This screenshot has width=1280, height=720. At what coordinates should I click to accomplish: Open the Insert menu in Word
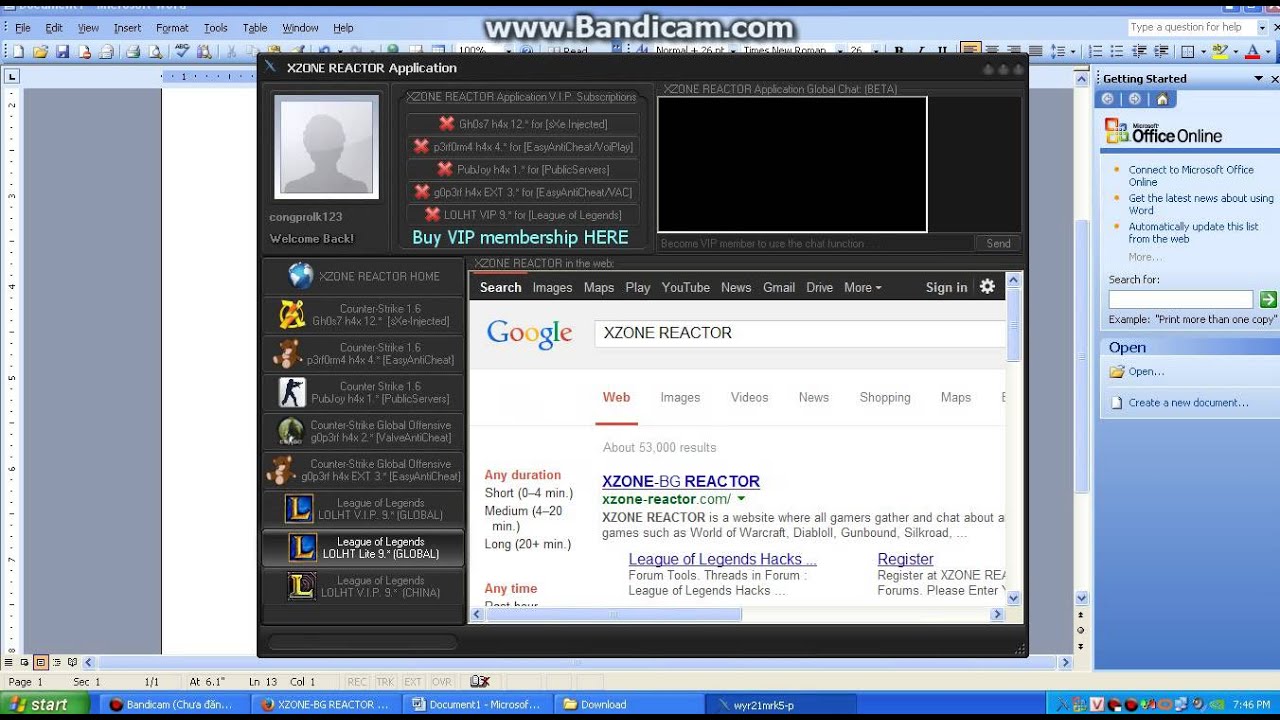[127, 28]
